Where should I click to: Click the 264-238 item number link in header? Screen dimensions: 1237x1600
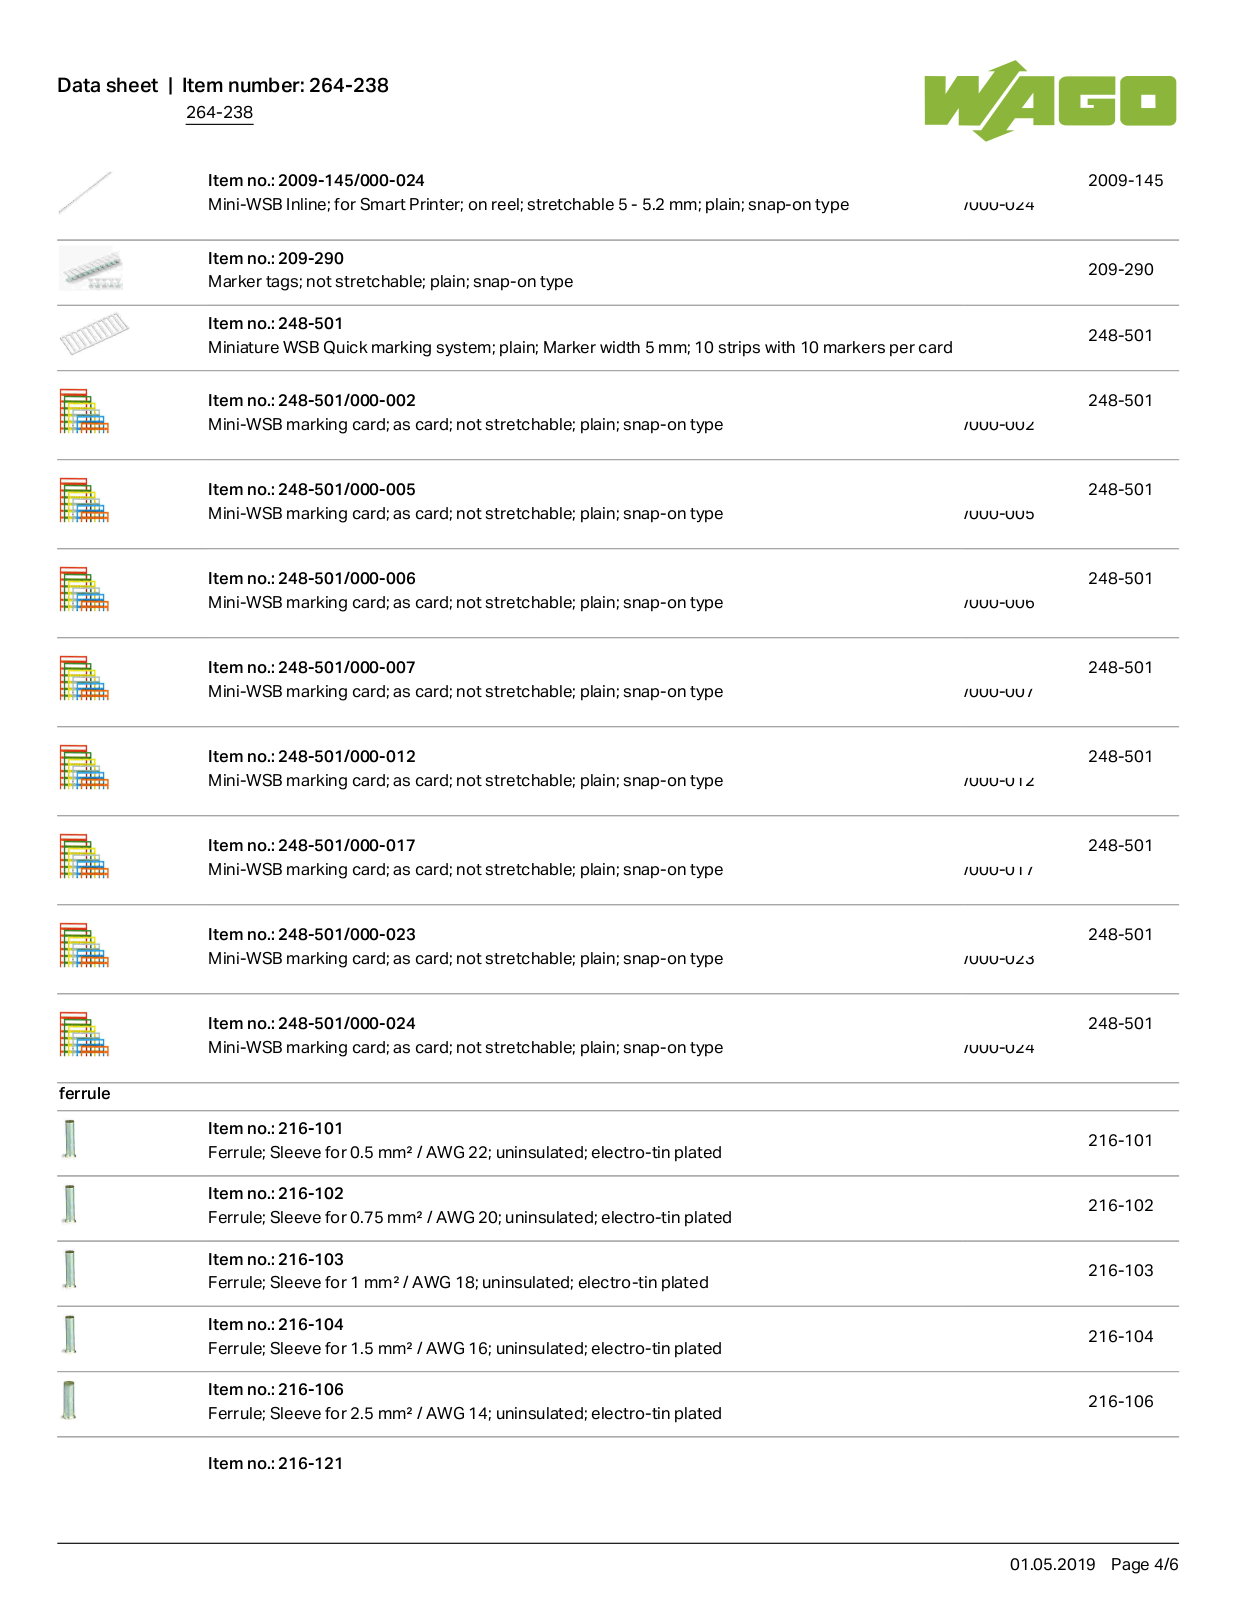(219, 113)
